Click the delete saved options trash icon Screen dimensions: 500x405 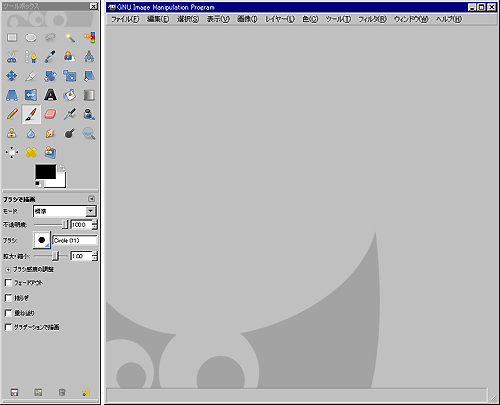tap(62, 392)
